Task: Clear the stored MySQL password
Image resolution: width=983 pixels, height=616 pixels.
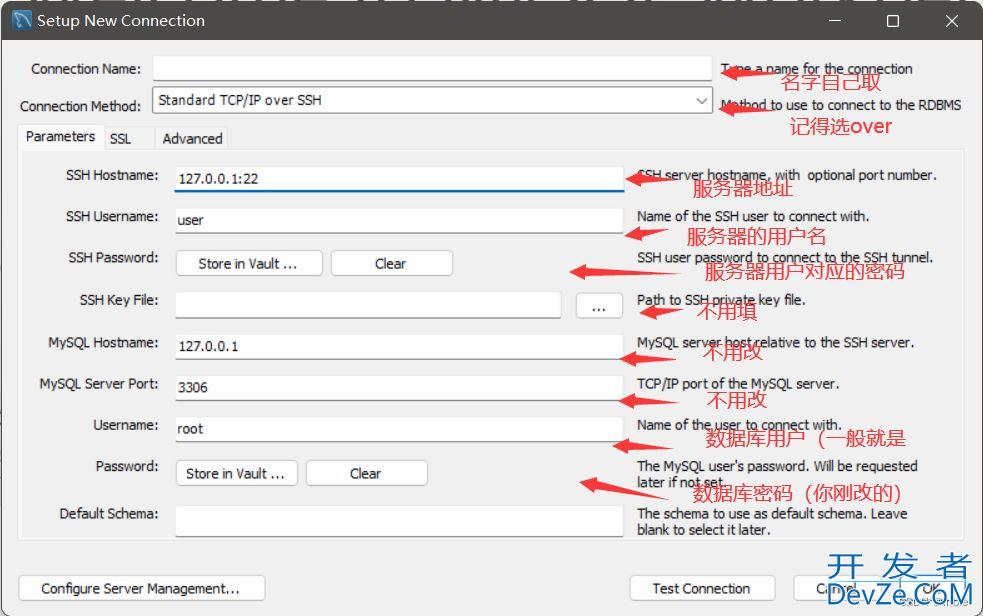Action: point(366,473)
